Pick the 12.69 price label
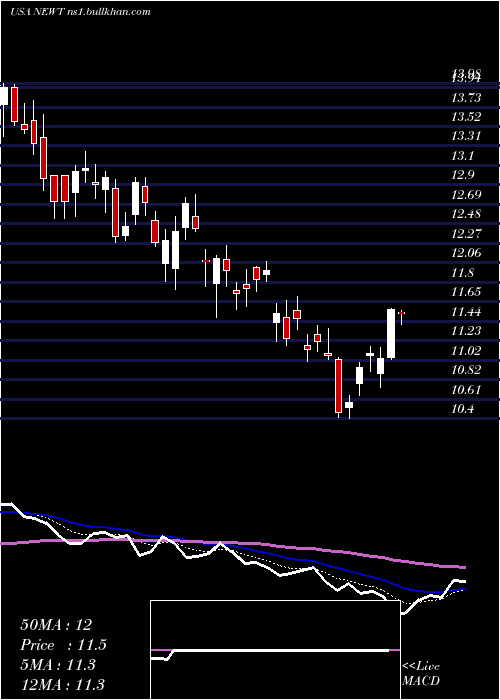The image size is (500, 700). [x=466, y=195]
